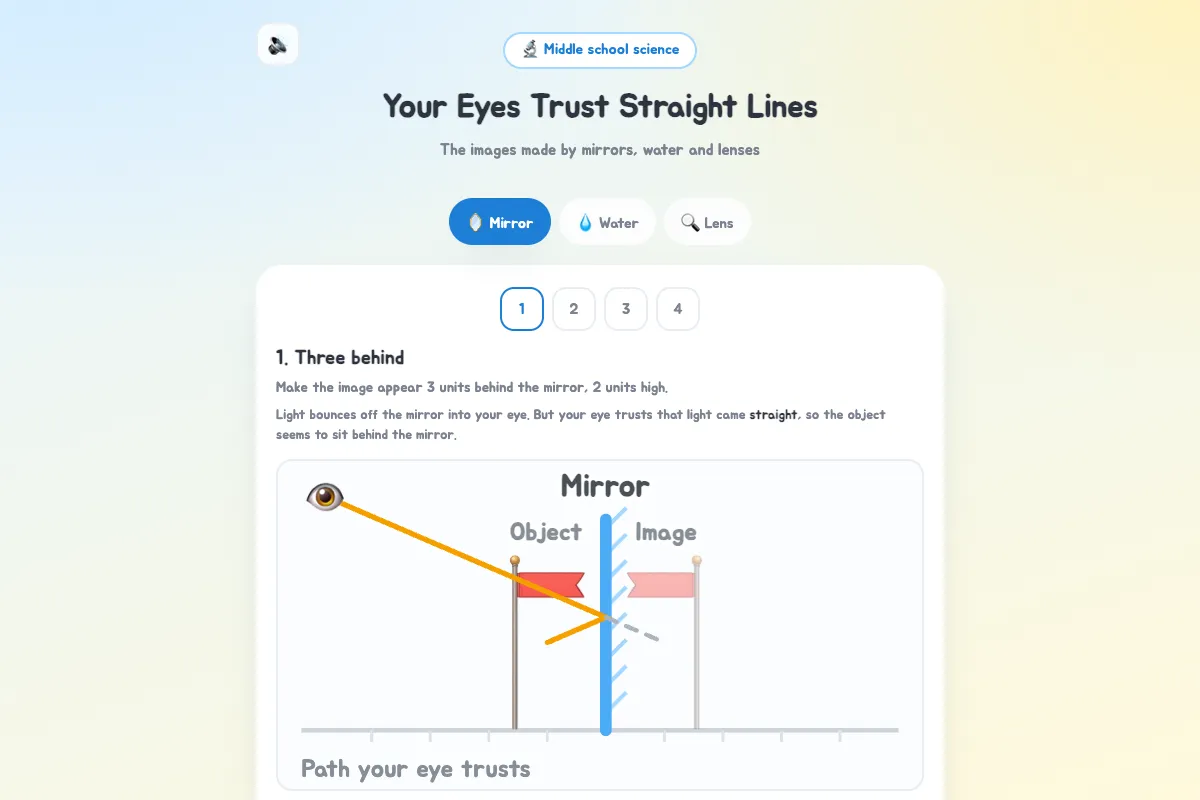Click the microscope icon in badge
The image size is (1200, 800).
[x=529, y=49]
